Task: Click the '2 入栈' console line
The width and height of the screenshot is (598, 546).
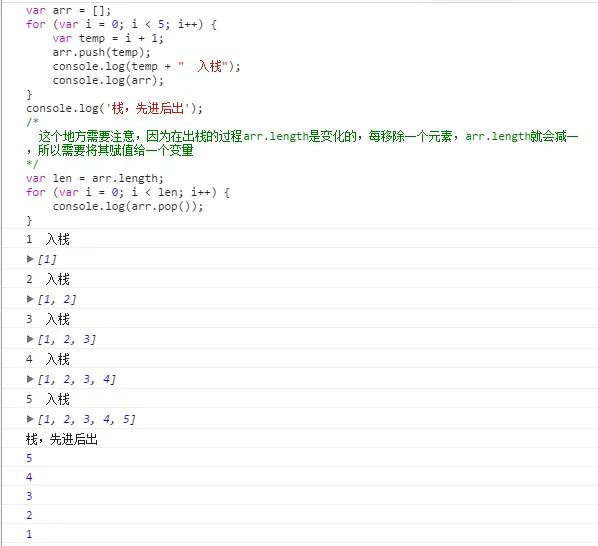Action: pyautogui.click(x=48, y=279)
